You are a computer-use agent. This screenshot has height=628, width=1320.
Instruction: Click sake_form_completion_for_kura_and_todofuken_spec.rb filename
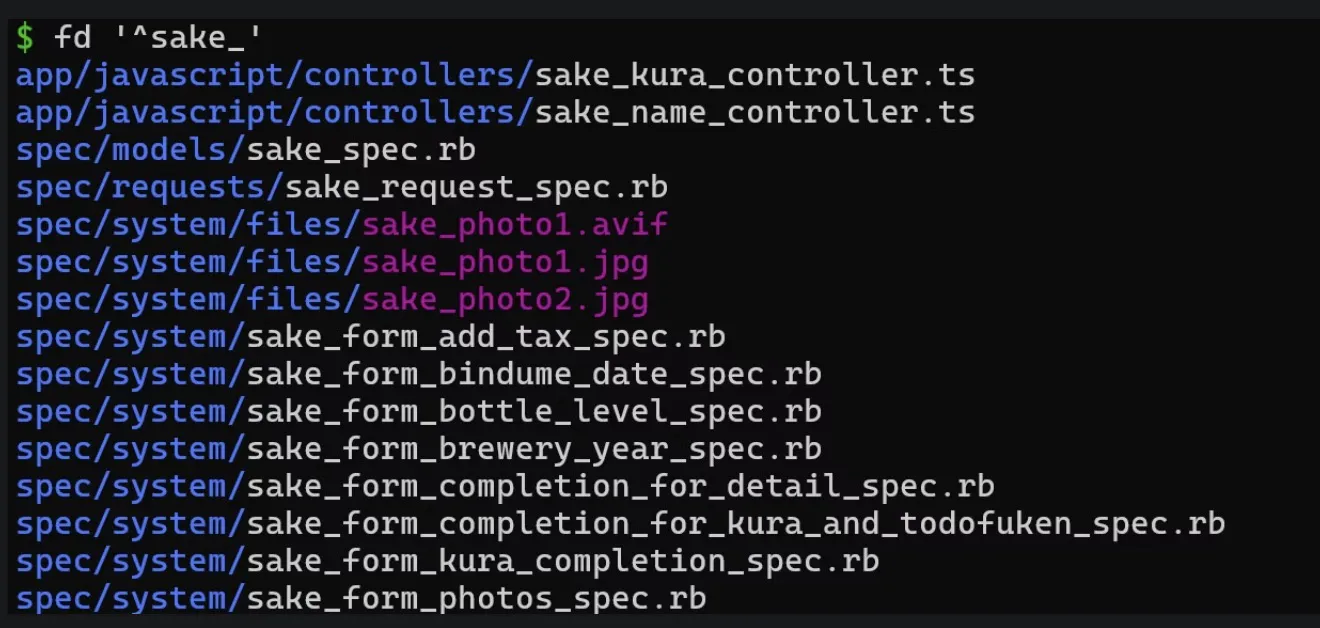click(x=735, y=523)
